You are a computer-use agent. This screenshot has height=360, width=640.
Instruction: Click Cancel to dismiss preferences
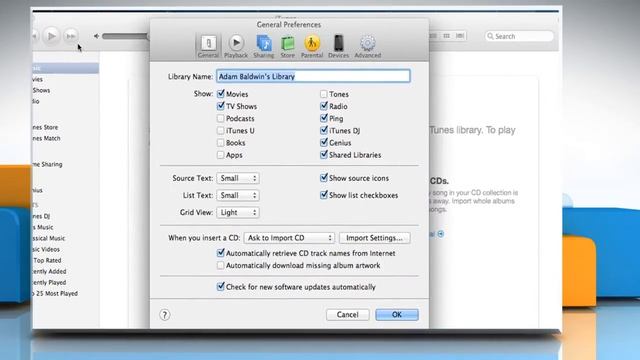point(347,315)
